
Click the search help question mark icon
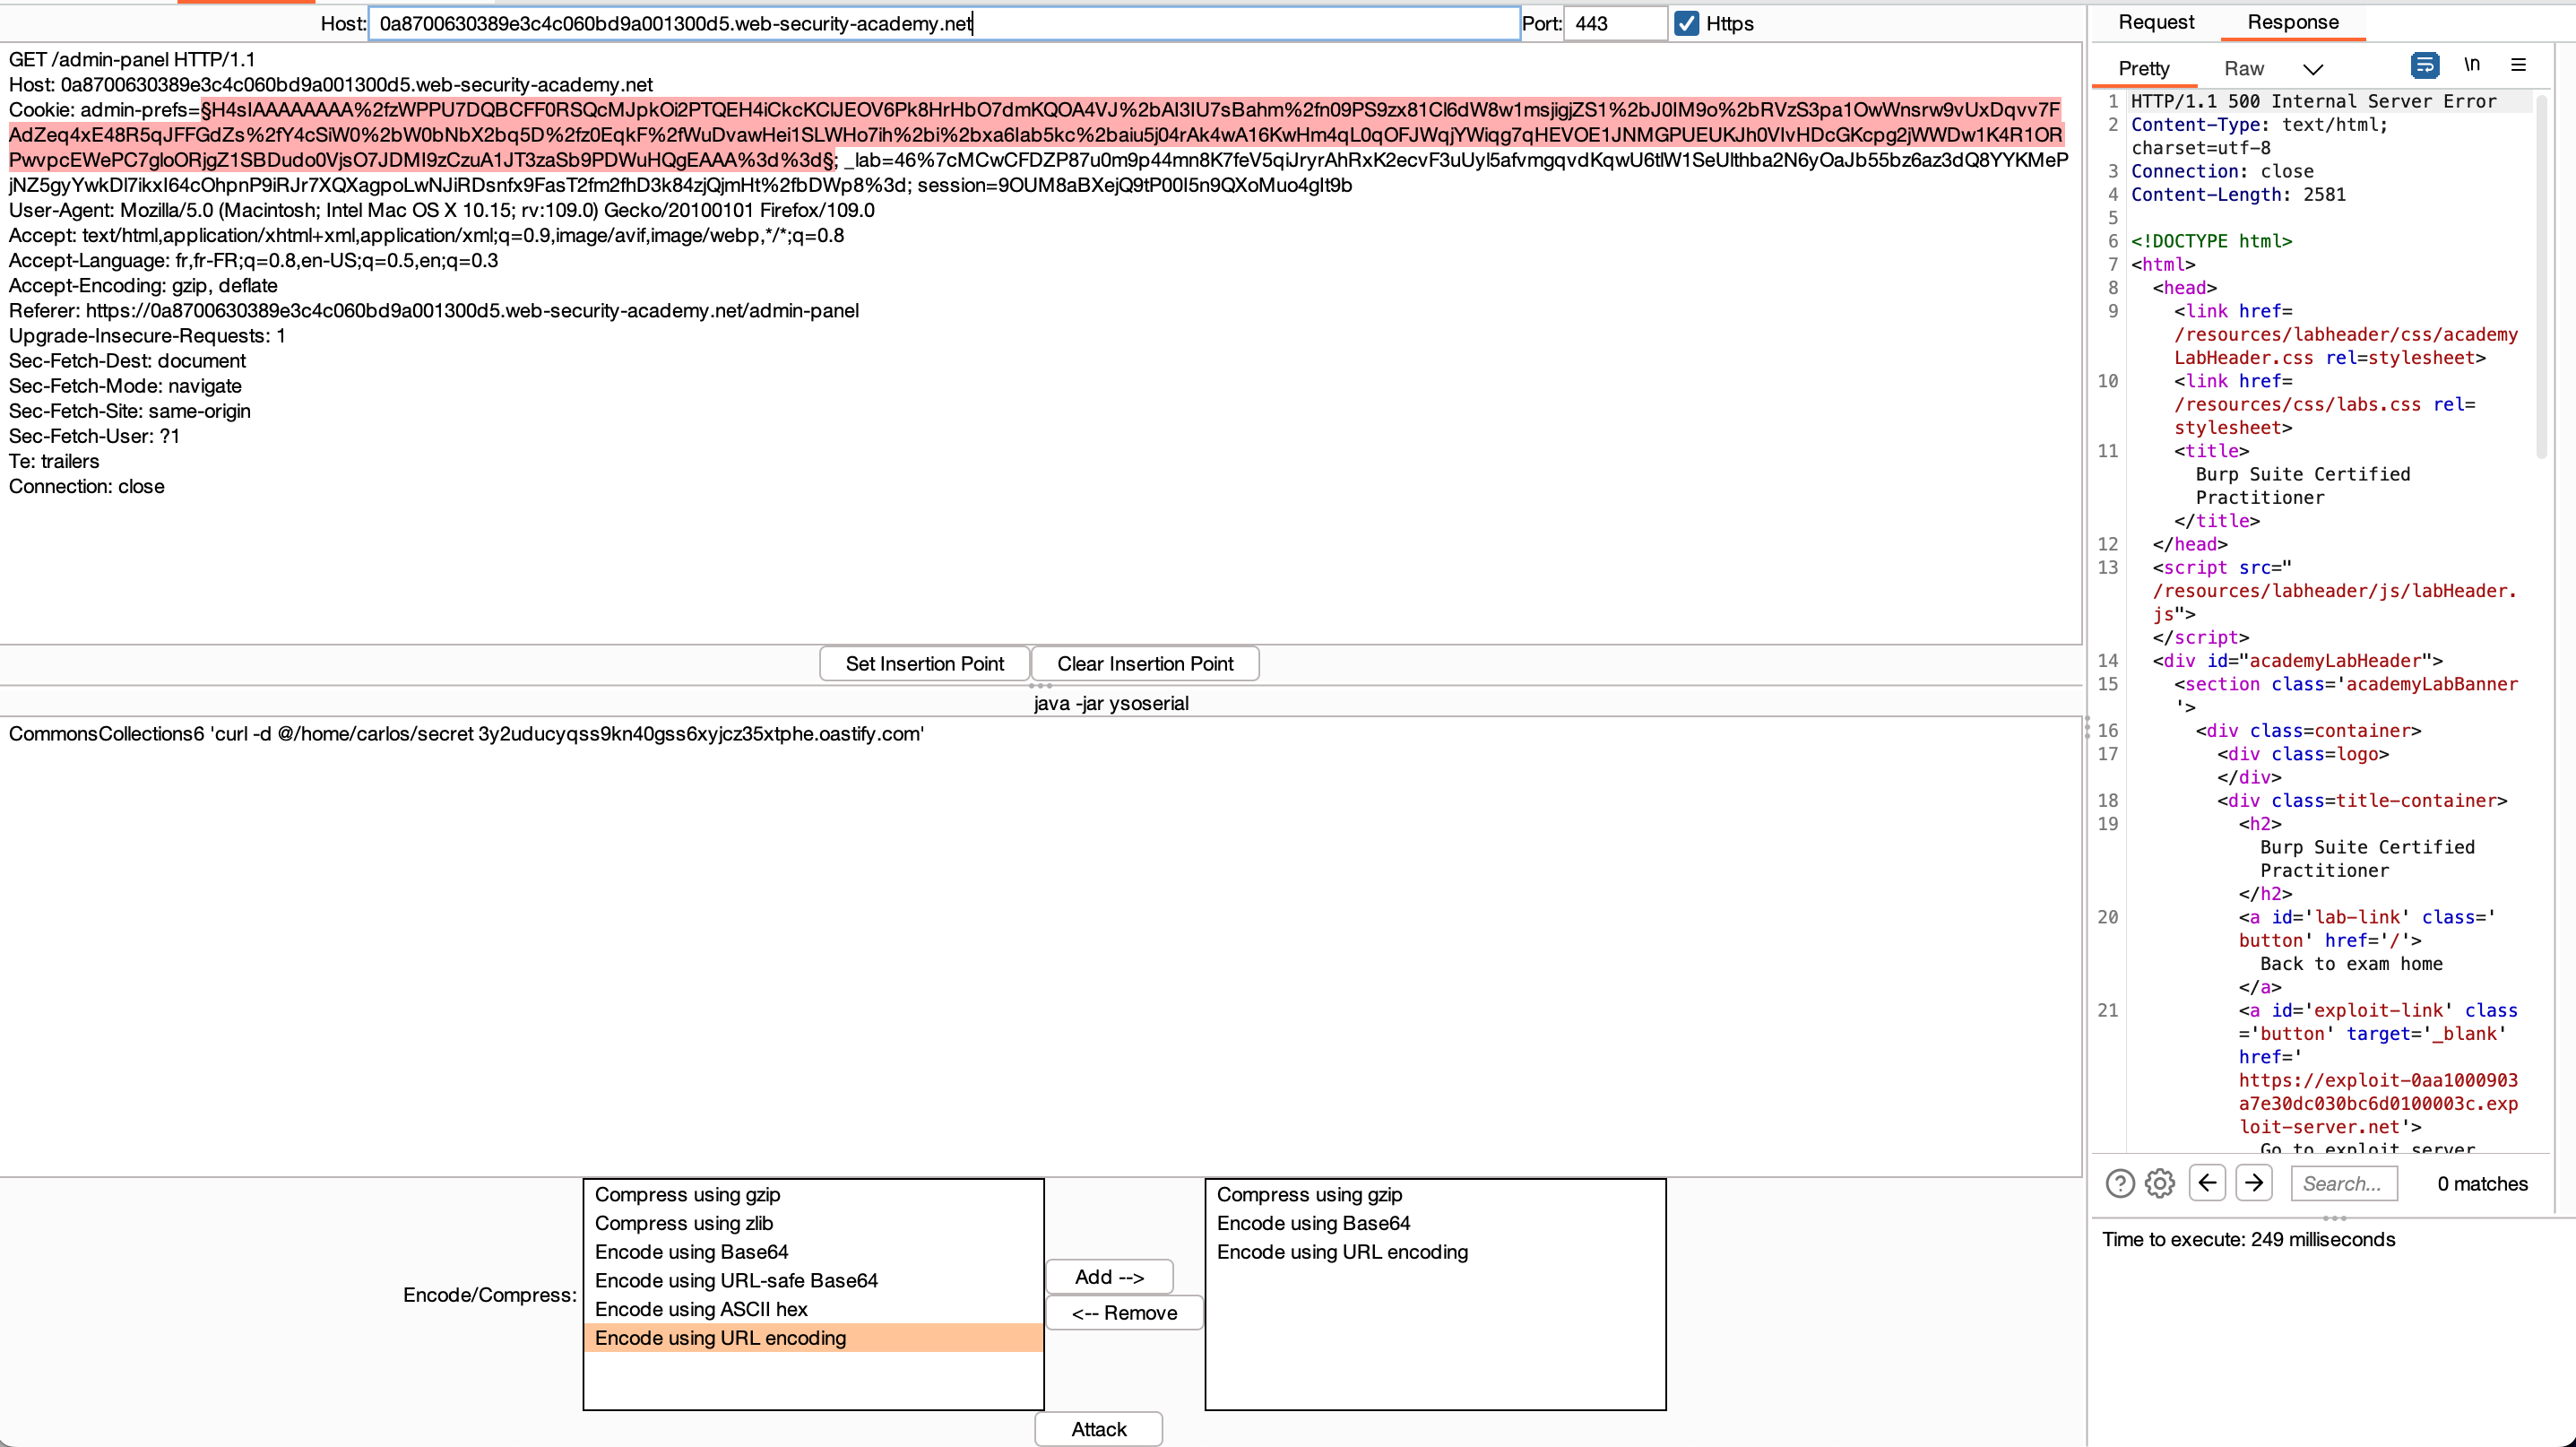(2119, 1183)
